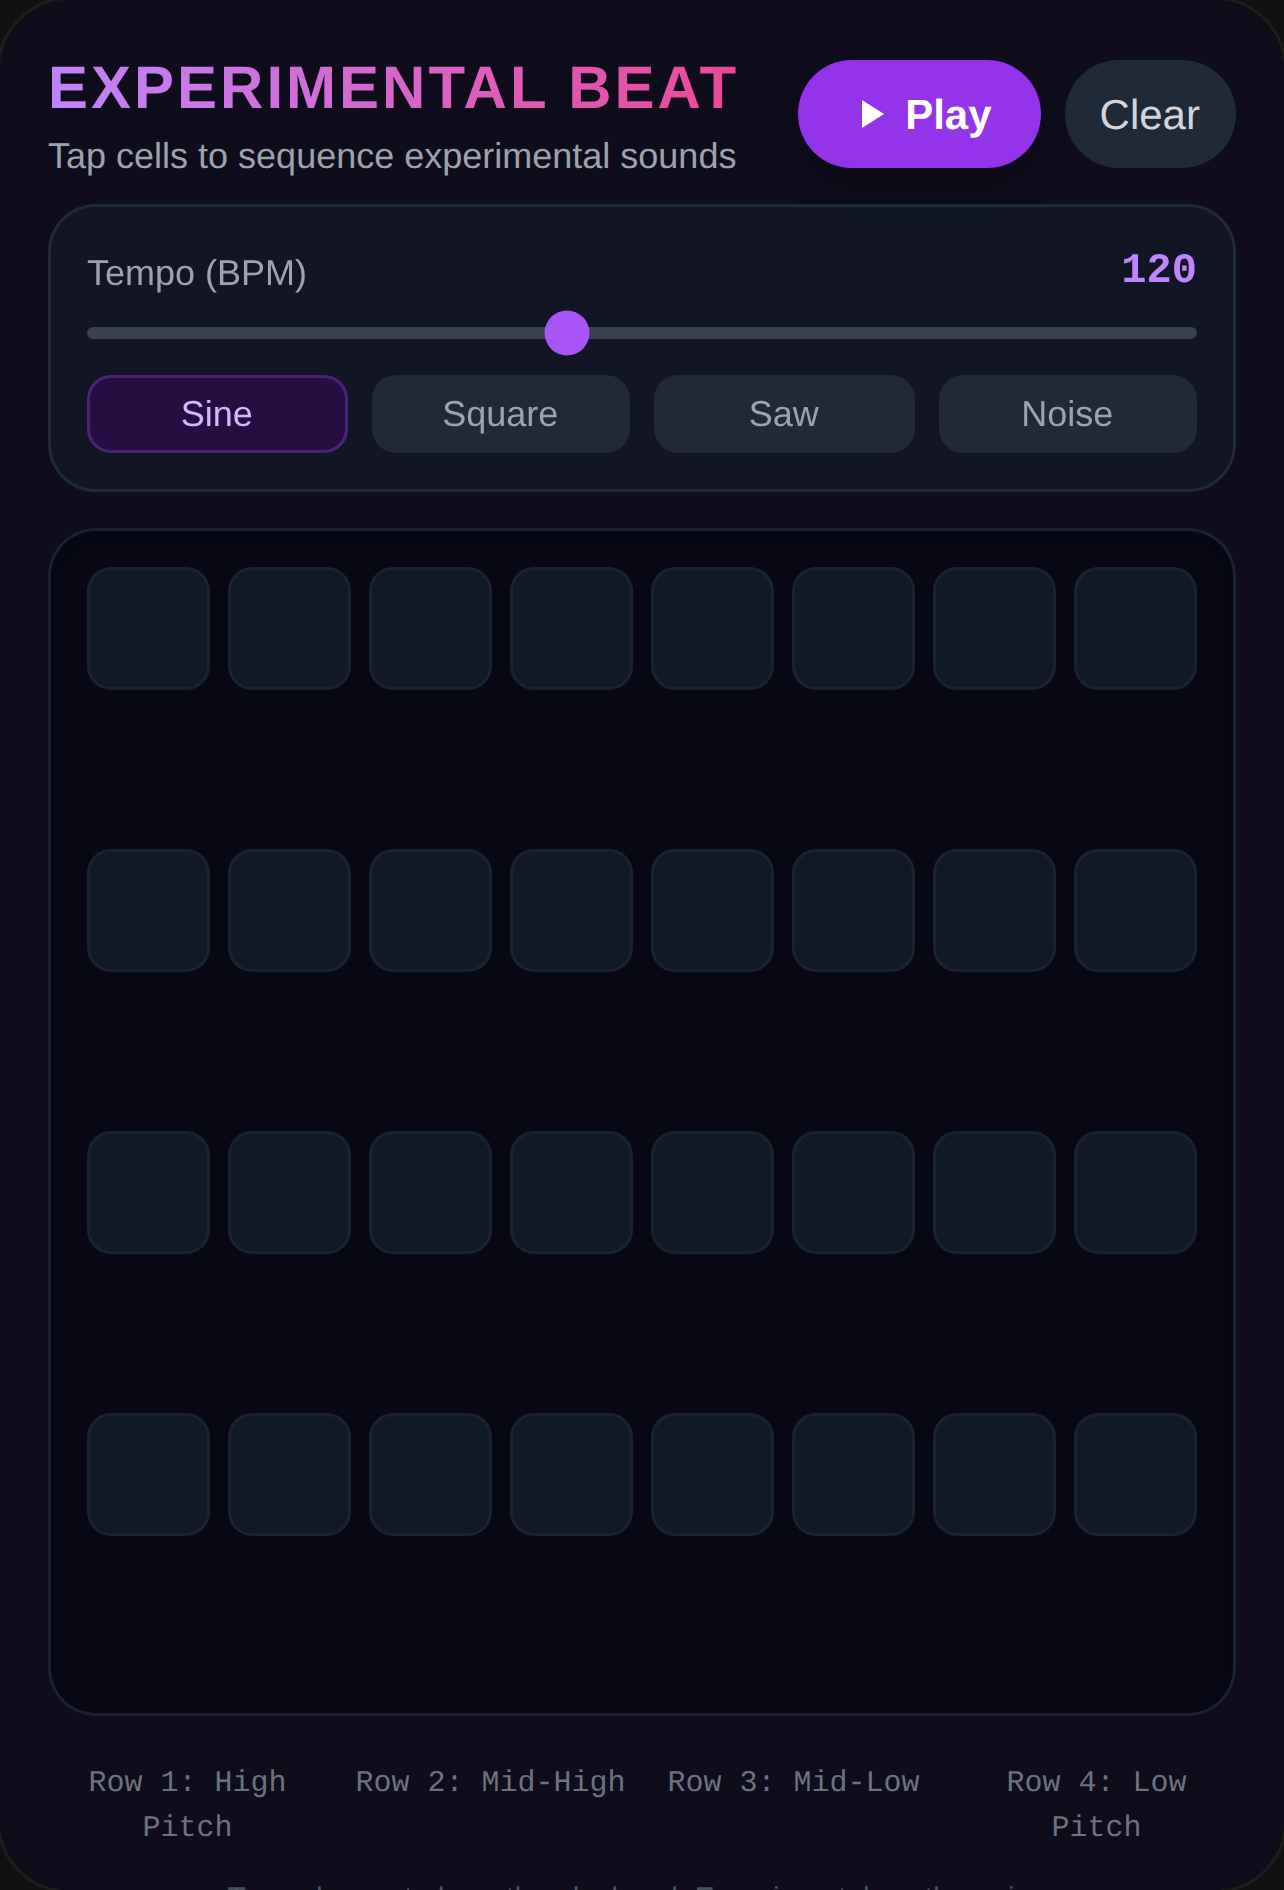Image resolution: width=1284 pixels, height=1890 pixels.
Task: Toggle first cell in mid-high row
Action: 148,910
